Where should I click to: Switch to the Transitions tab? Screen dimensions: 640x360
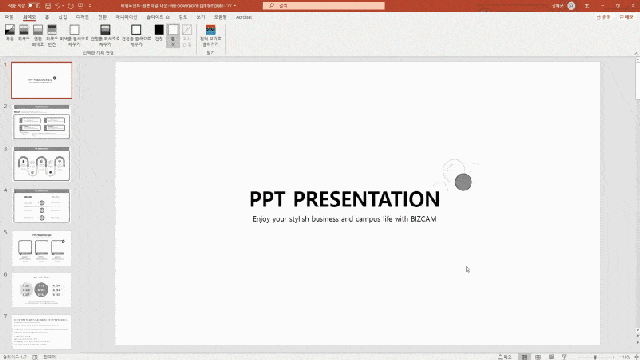pos(102,17)
